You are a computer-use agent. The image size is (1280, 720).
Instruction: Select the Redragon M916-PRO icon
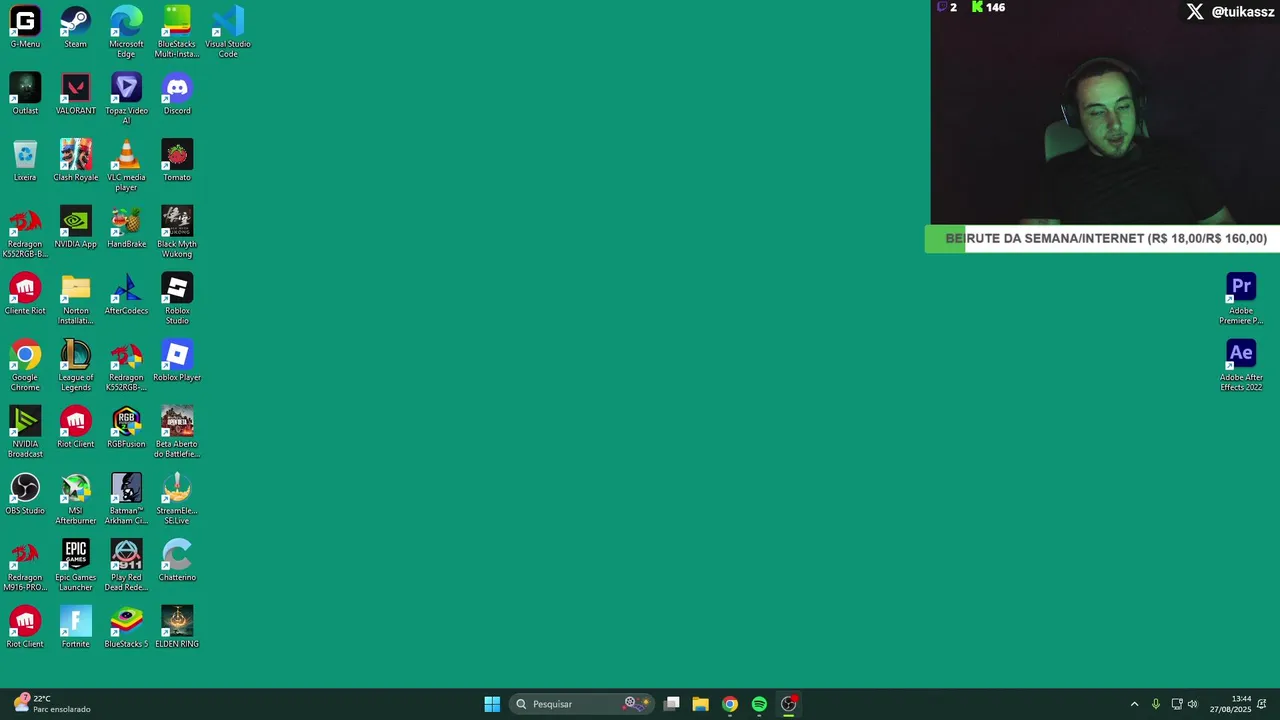(x=25, y=566)
